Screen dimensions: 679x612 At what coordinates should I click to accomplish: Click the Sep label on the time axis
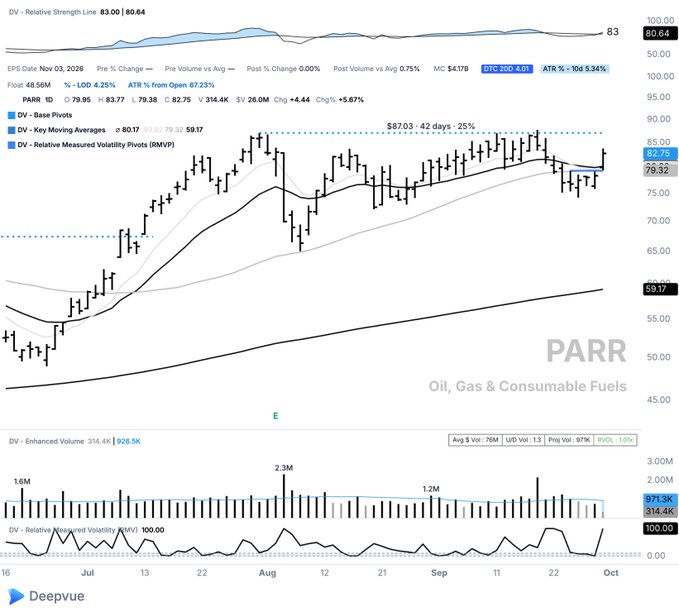pyautogui.click(x=439, y=573)
